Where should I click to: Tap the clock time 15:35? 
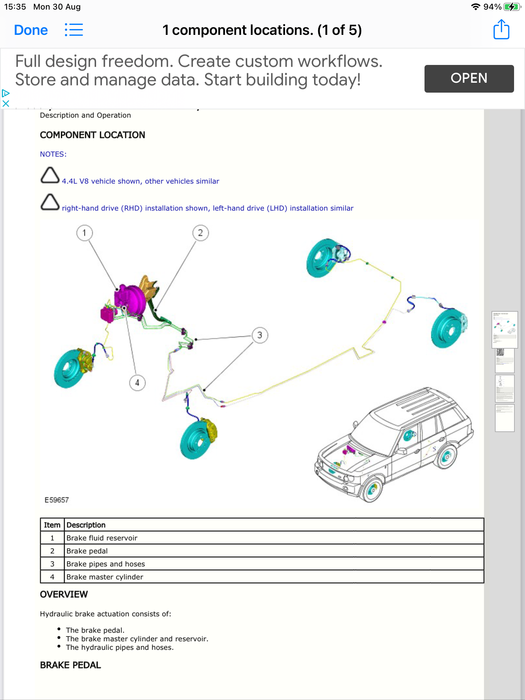tap(15, 7)
